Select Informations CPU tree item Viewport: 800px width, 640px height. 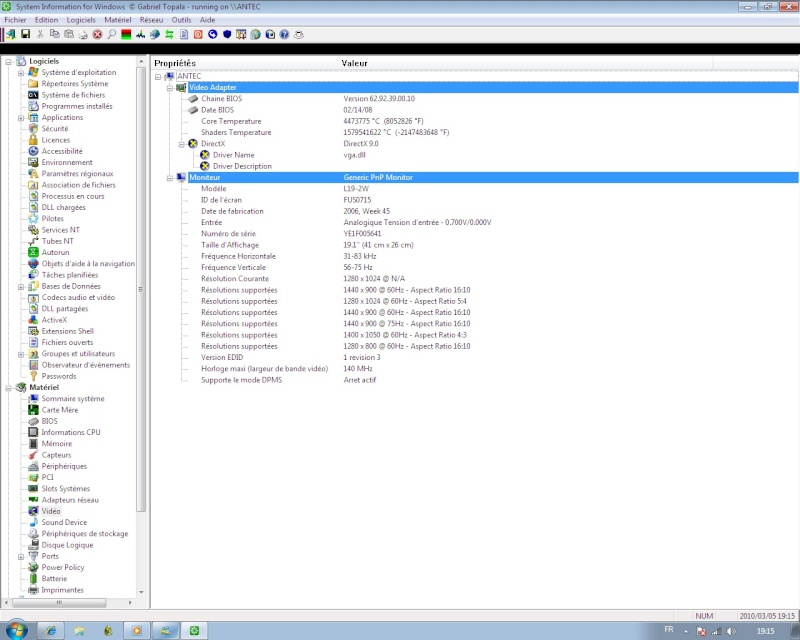pos(71,432)
